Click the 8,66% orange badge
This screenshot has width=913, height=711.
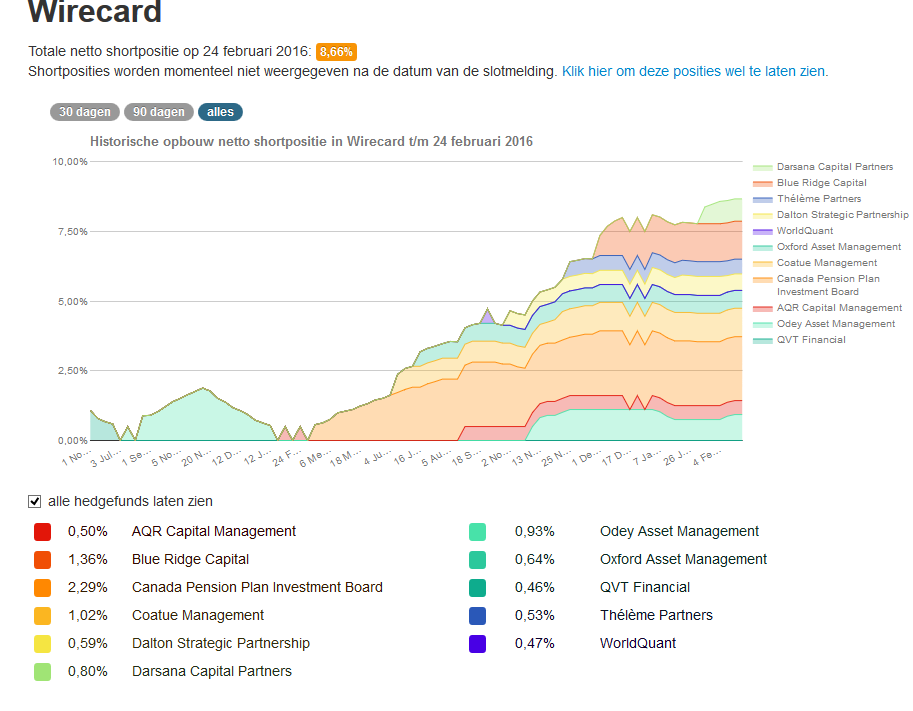coord(336,52)
